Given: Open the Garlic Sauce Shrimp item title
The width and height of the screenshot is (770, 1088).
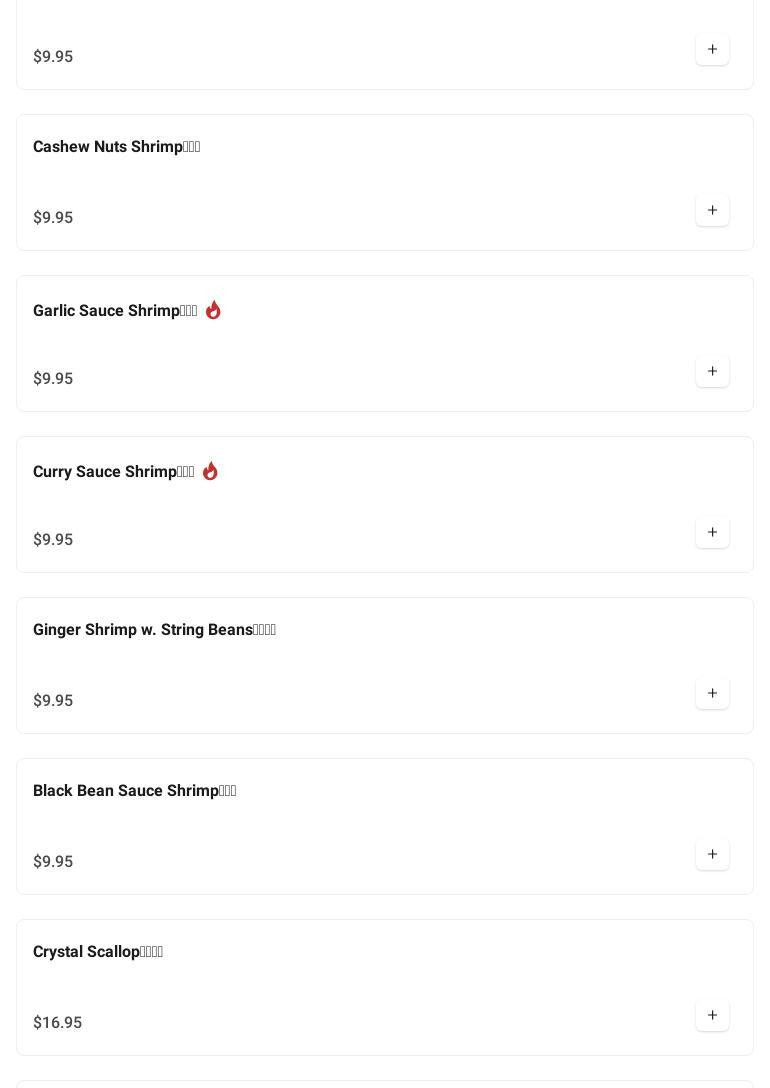Looking at the screenshot, I should [115, 310].
